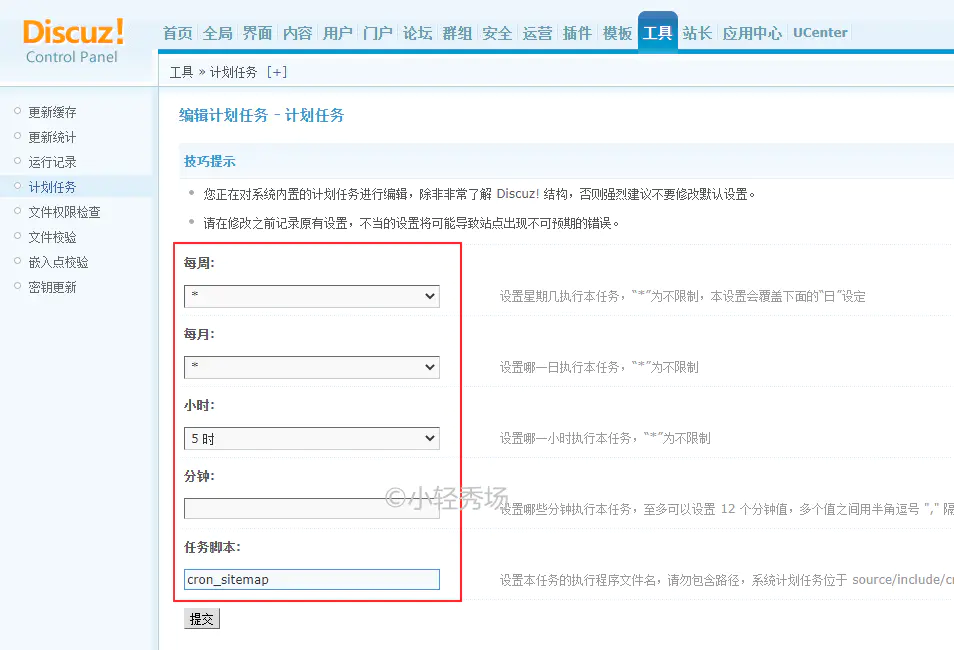Click the 任务脚本 field containing cron_sitemap

311,579
